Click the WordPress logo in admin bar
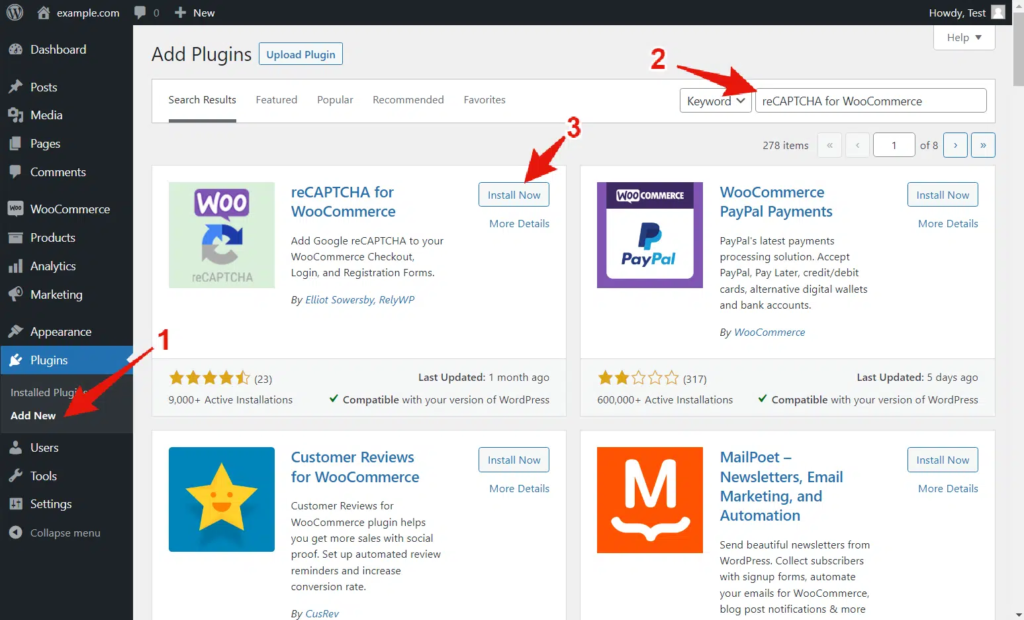This screenshot has width=1024, height=620. pyautogui.click(x=15, y=13)
